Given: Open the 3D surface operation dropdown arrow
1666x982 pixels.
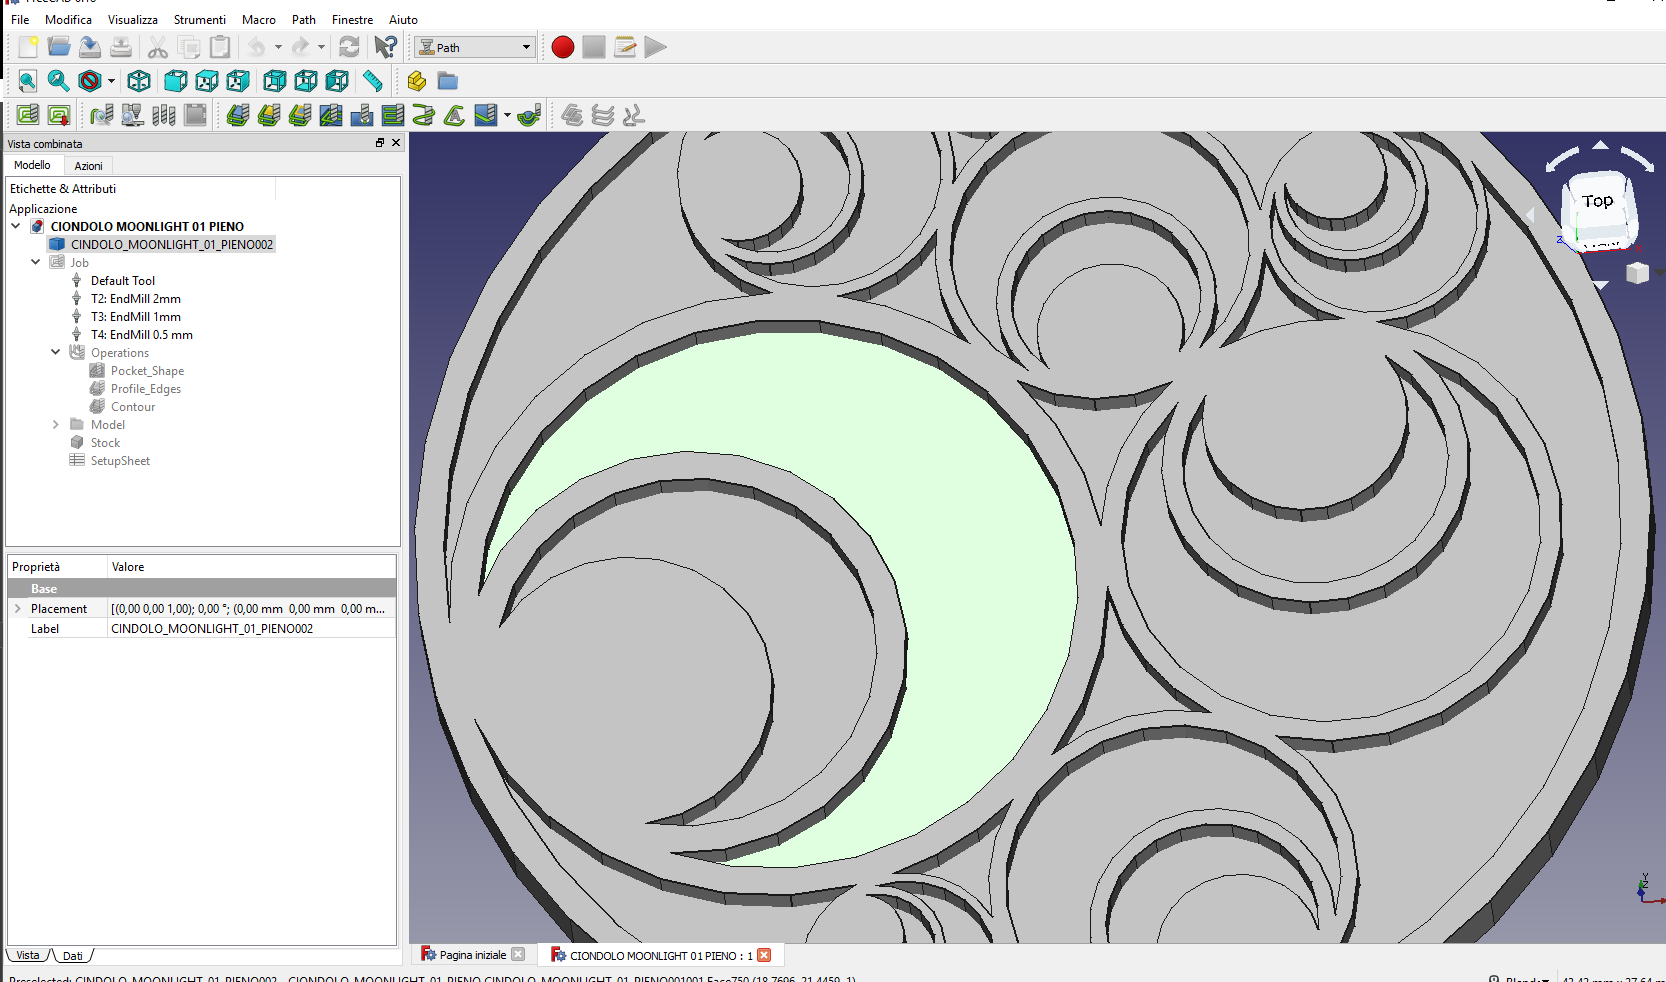Looking at the screenshot, I should coord(508,116).
